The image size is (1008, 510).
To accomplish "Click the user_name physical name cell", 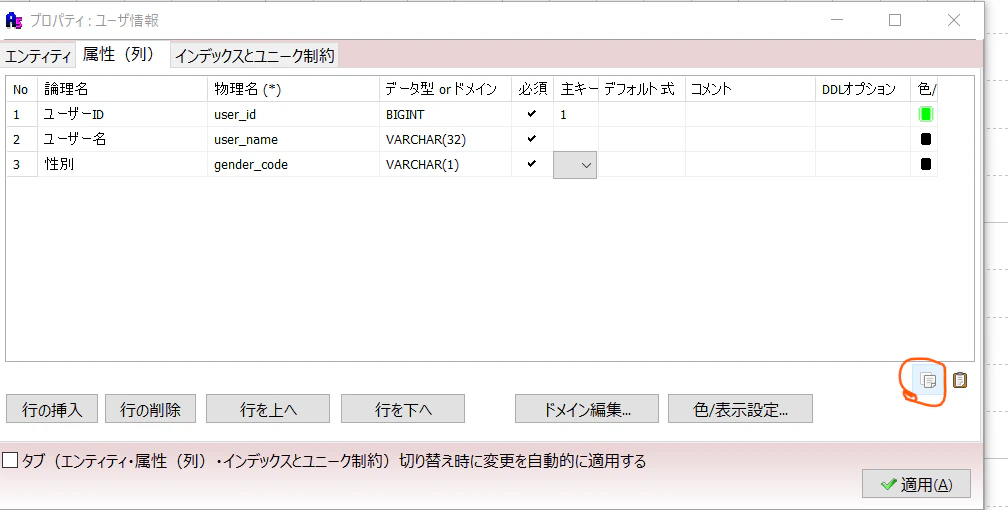I will point(294,139).
